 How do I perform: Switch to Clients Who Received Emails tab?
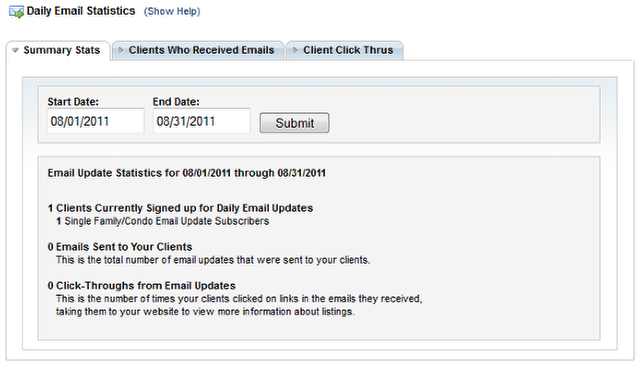click(x=198, y=51)
